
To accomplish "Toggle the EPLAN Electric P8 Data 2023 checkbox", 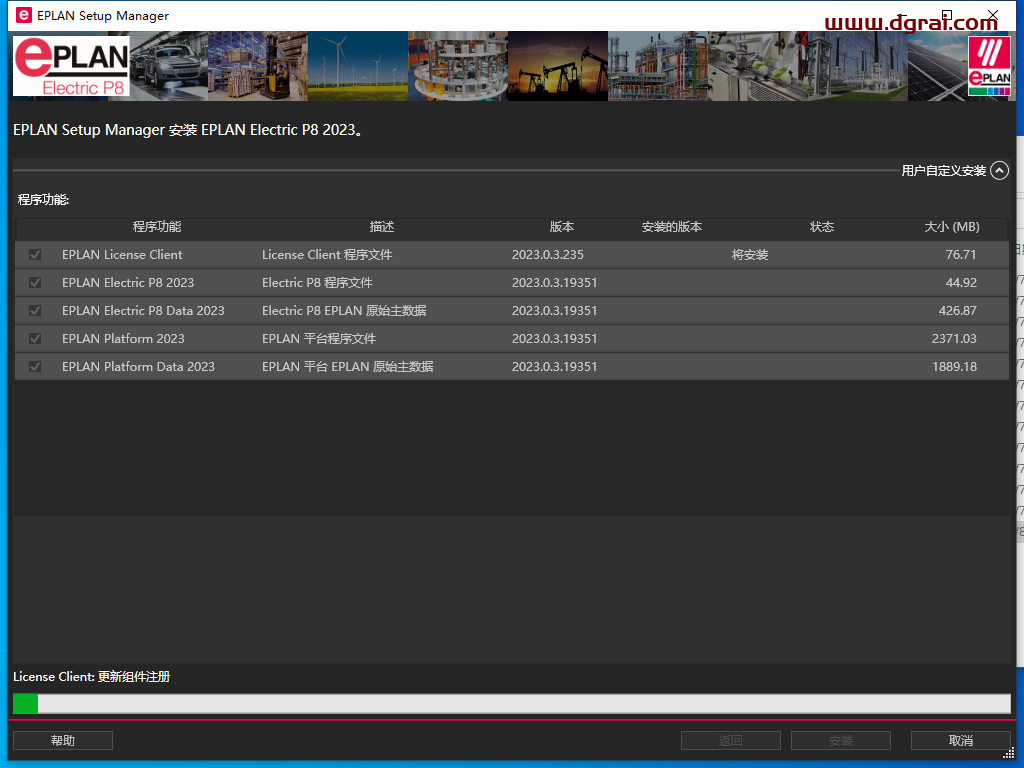I will coord(35,311).
